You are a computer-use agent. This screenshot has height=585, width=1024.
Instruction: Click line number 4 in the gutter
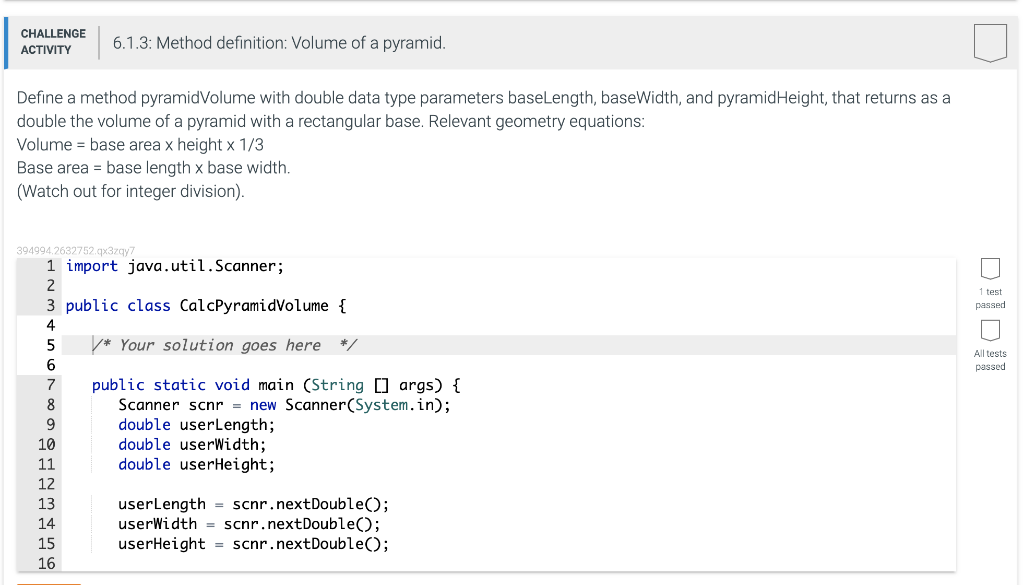coord(50,326)
